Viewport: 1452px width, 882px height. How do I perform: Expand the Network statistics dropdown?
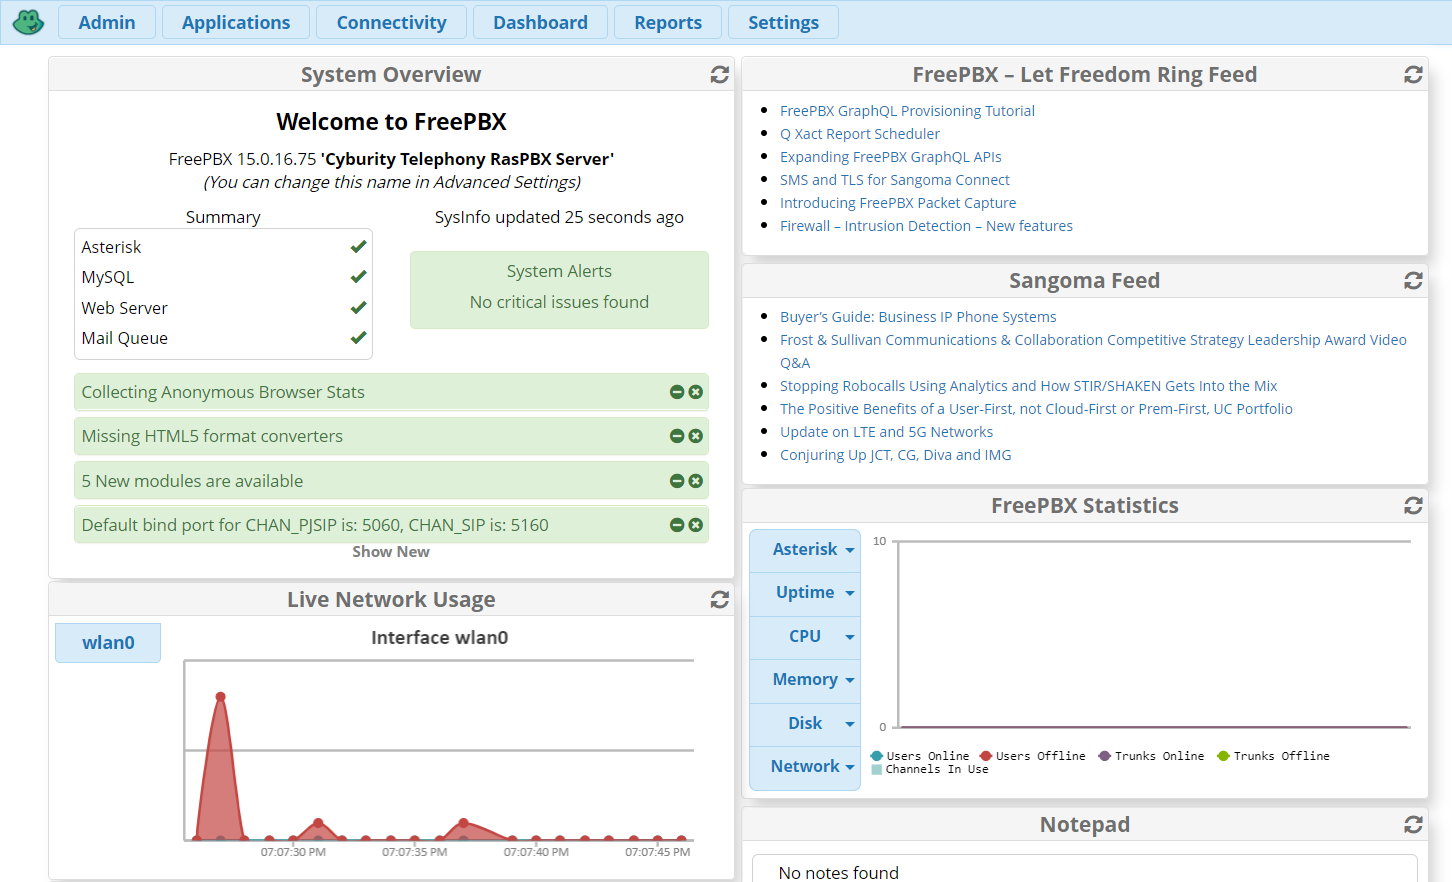click(804, 766)
